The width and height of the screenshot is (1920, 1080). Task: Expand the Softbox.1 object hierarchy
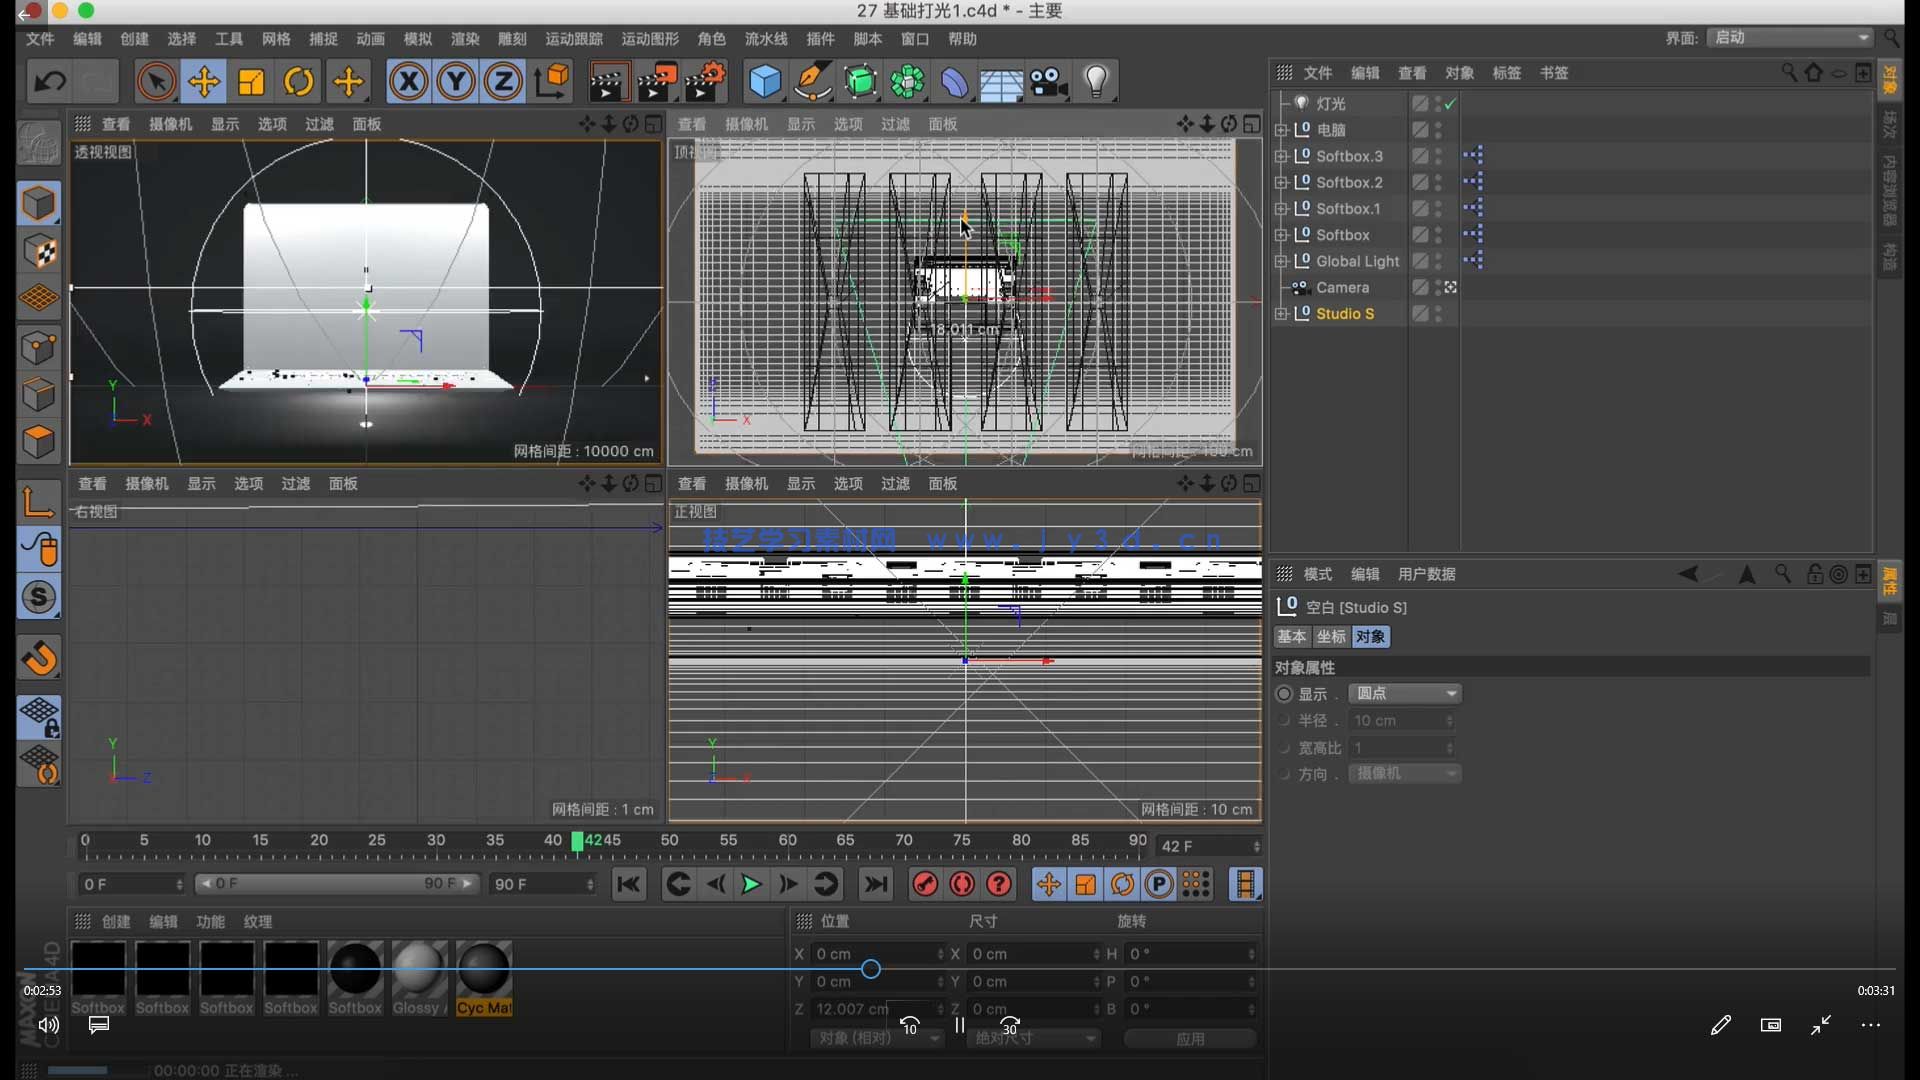pyautogui.click(x=1283, y=208)
